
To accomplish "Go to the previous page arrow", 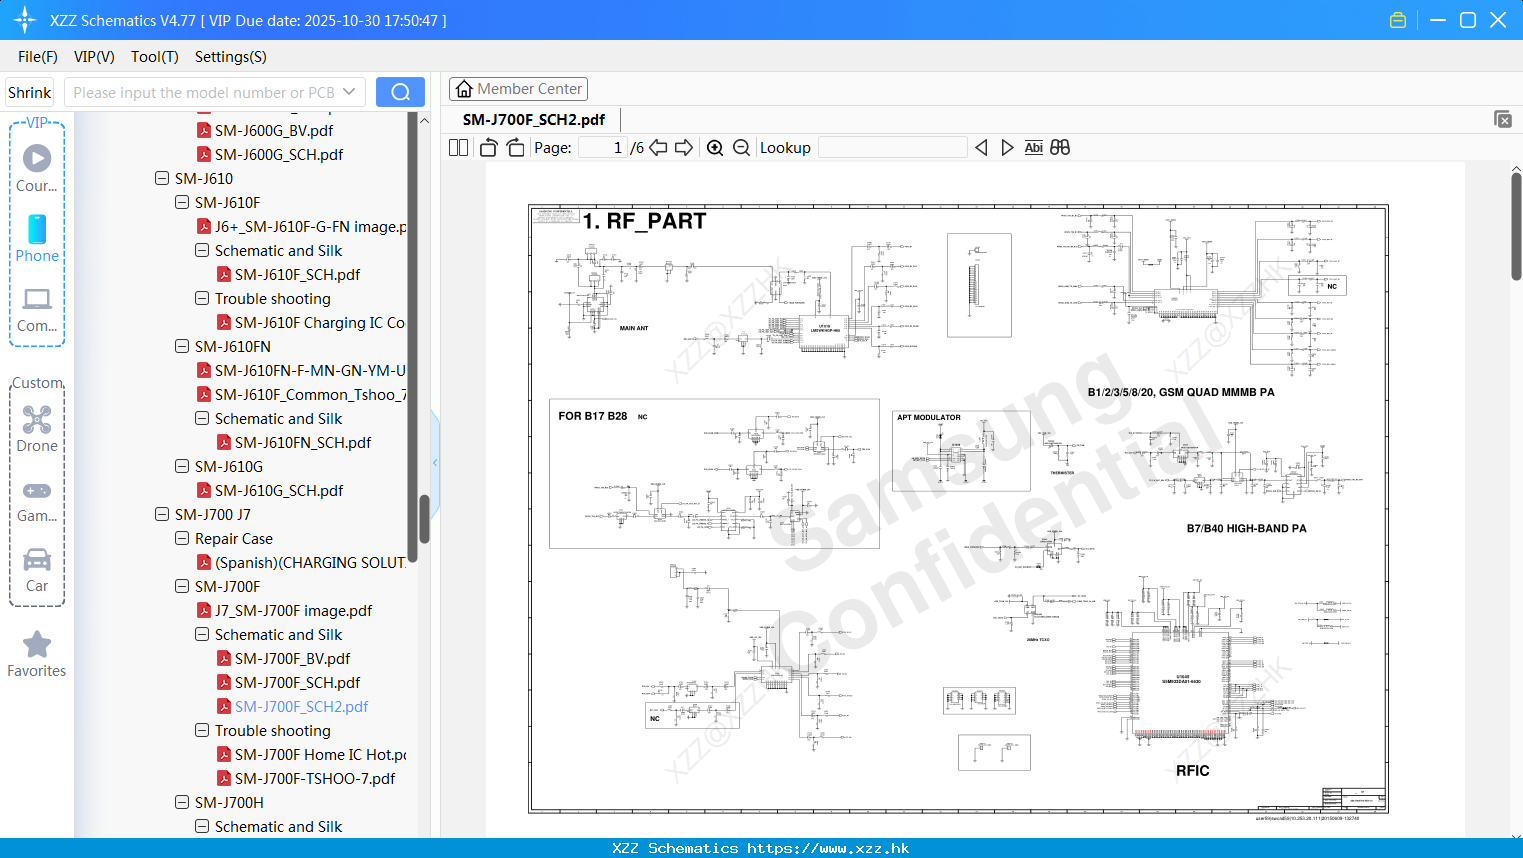I will [x=658, y=147].
